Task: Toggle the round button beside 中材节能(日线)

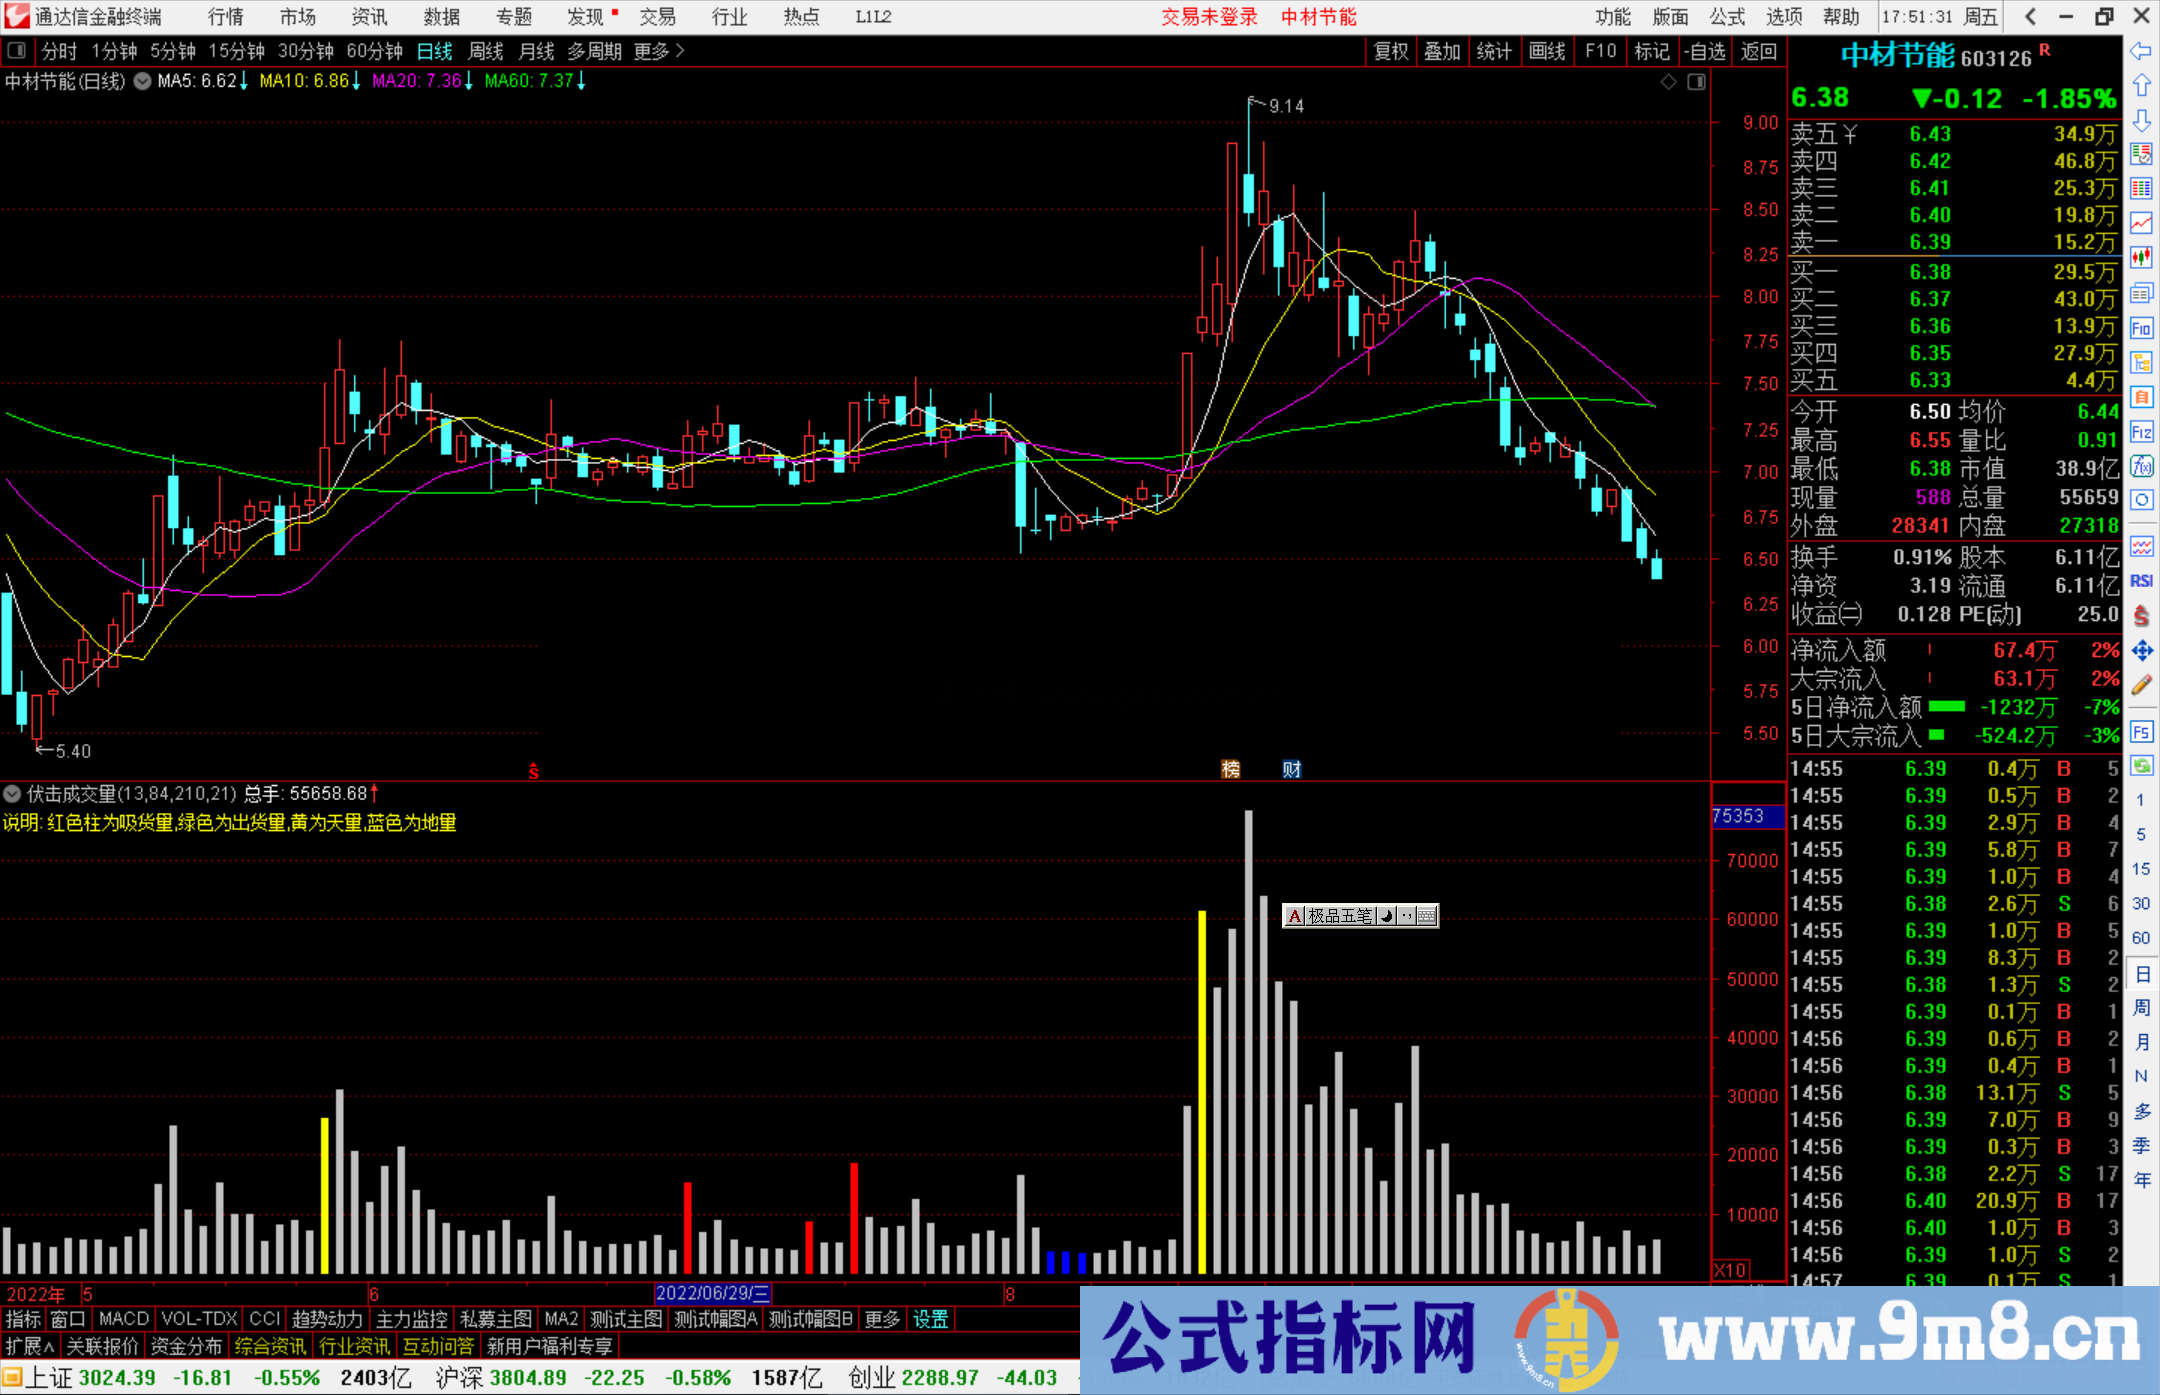Action: (143, 81)
